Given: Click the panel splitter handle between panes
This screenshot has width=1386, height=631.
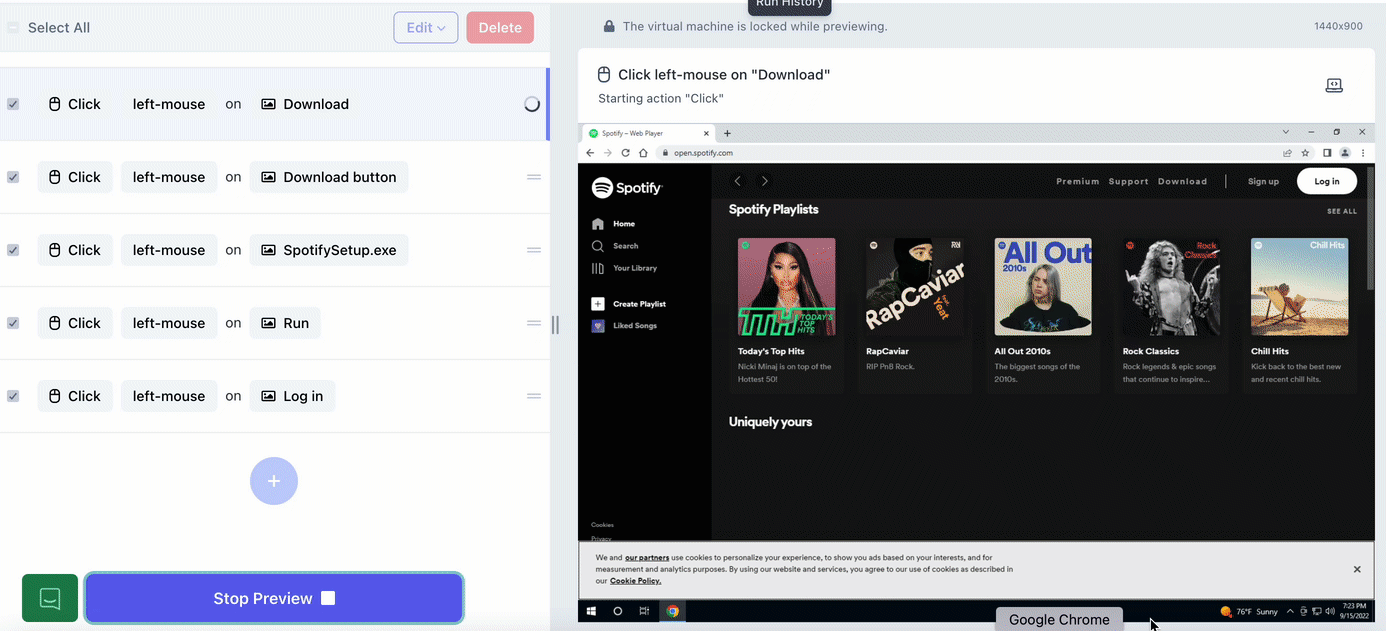Looking at the screenshot, I should coord(555,324).
